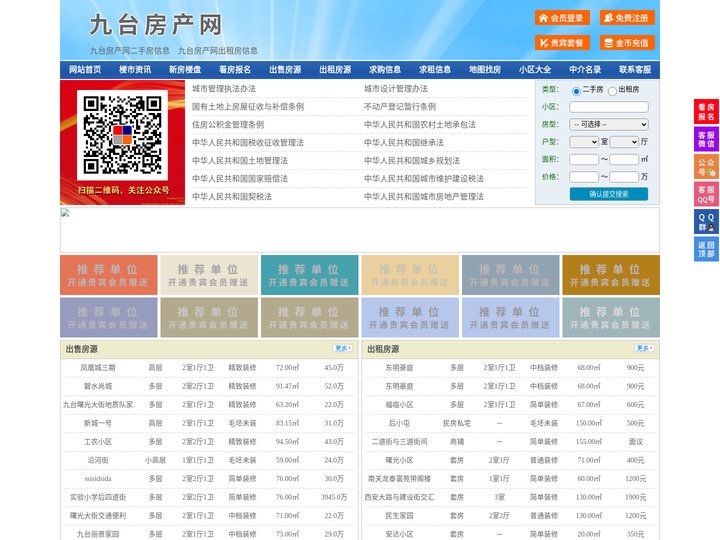Open the 看房报名 side floating icon
Viewport: 720px width, 540px height.
[x=706, y=112]
